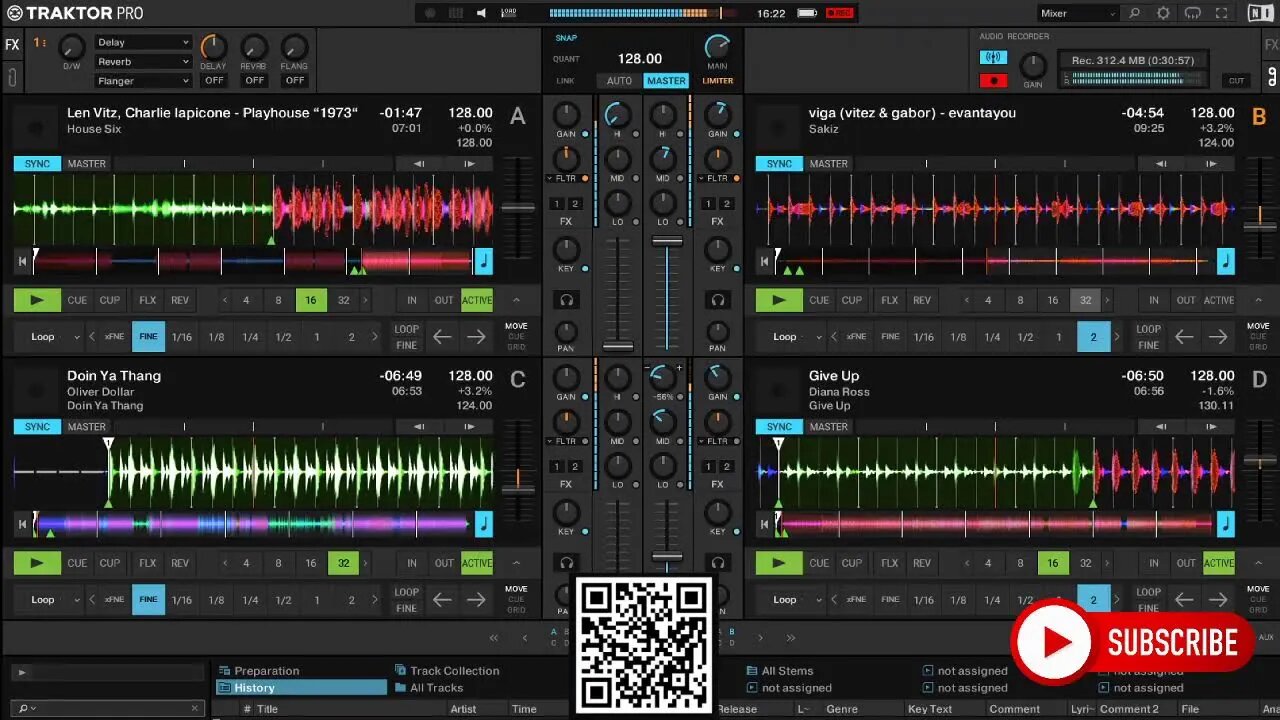The width and height of the screenshot is (1280, 720).
Task: Play Deck A with the green play button
Action: click(37, 300)
